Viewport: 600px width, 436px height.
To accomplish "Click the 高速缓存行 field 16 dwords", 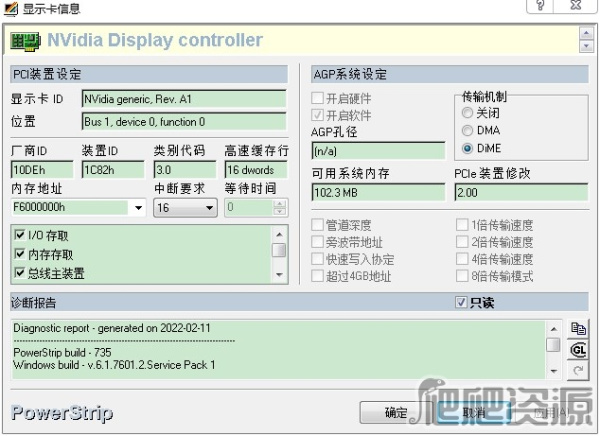I will [256, 170].
